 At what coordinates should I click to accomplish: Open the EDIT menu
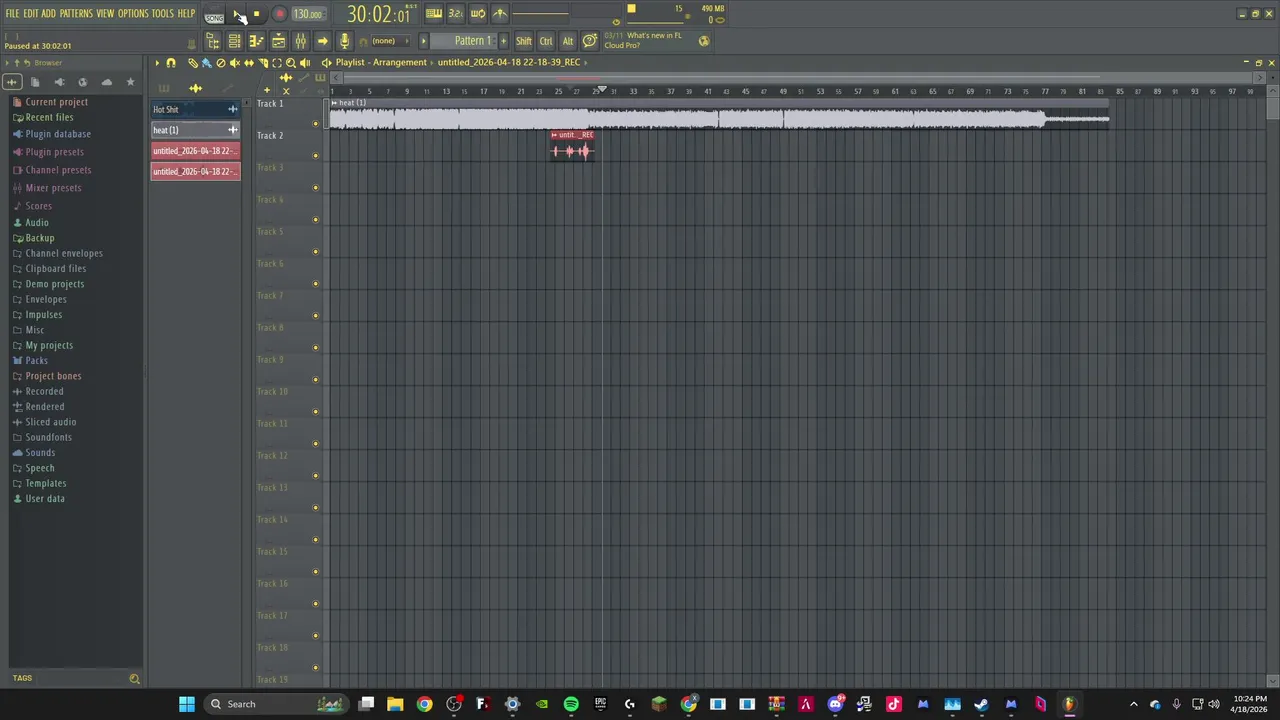(x=31, y=13)
